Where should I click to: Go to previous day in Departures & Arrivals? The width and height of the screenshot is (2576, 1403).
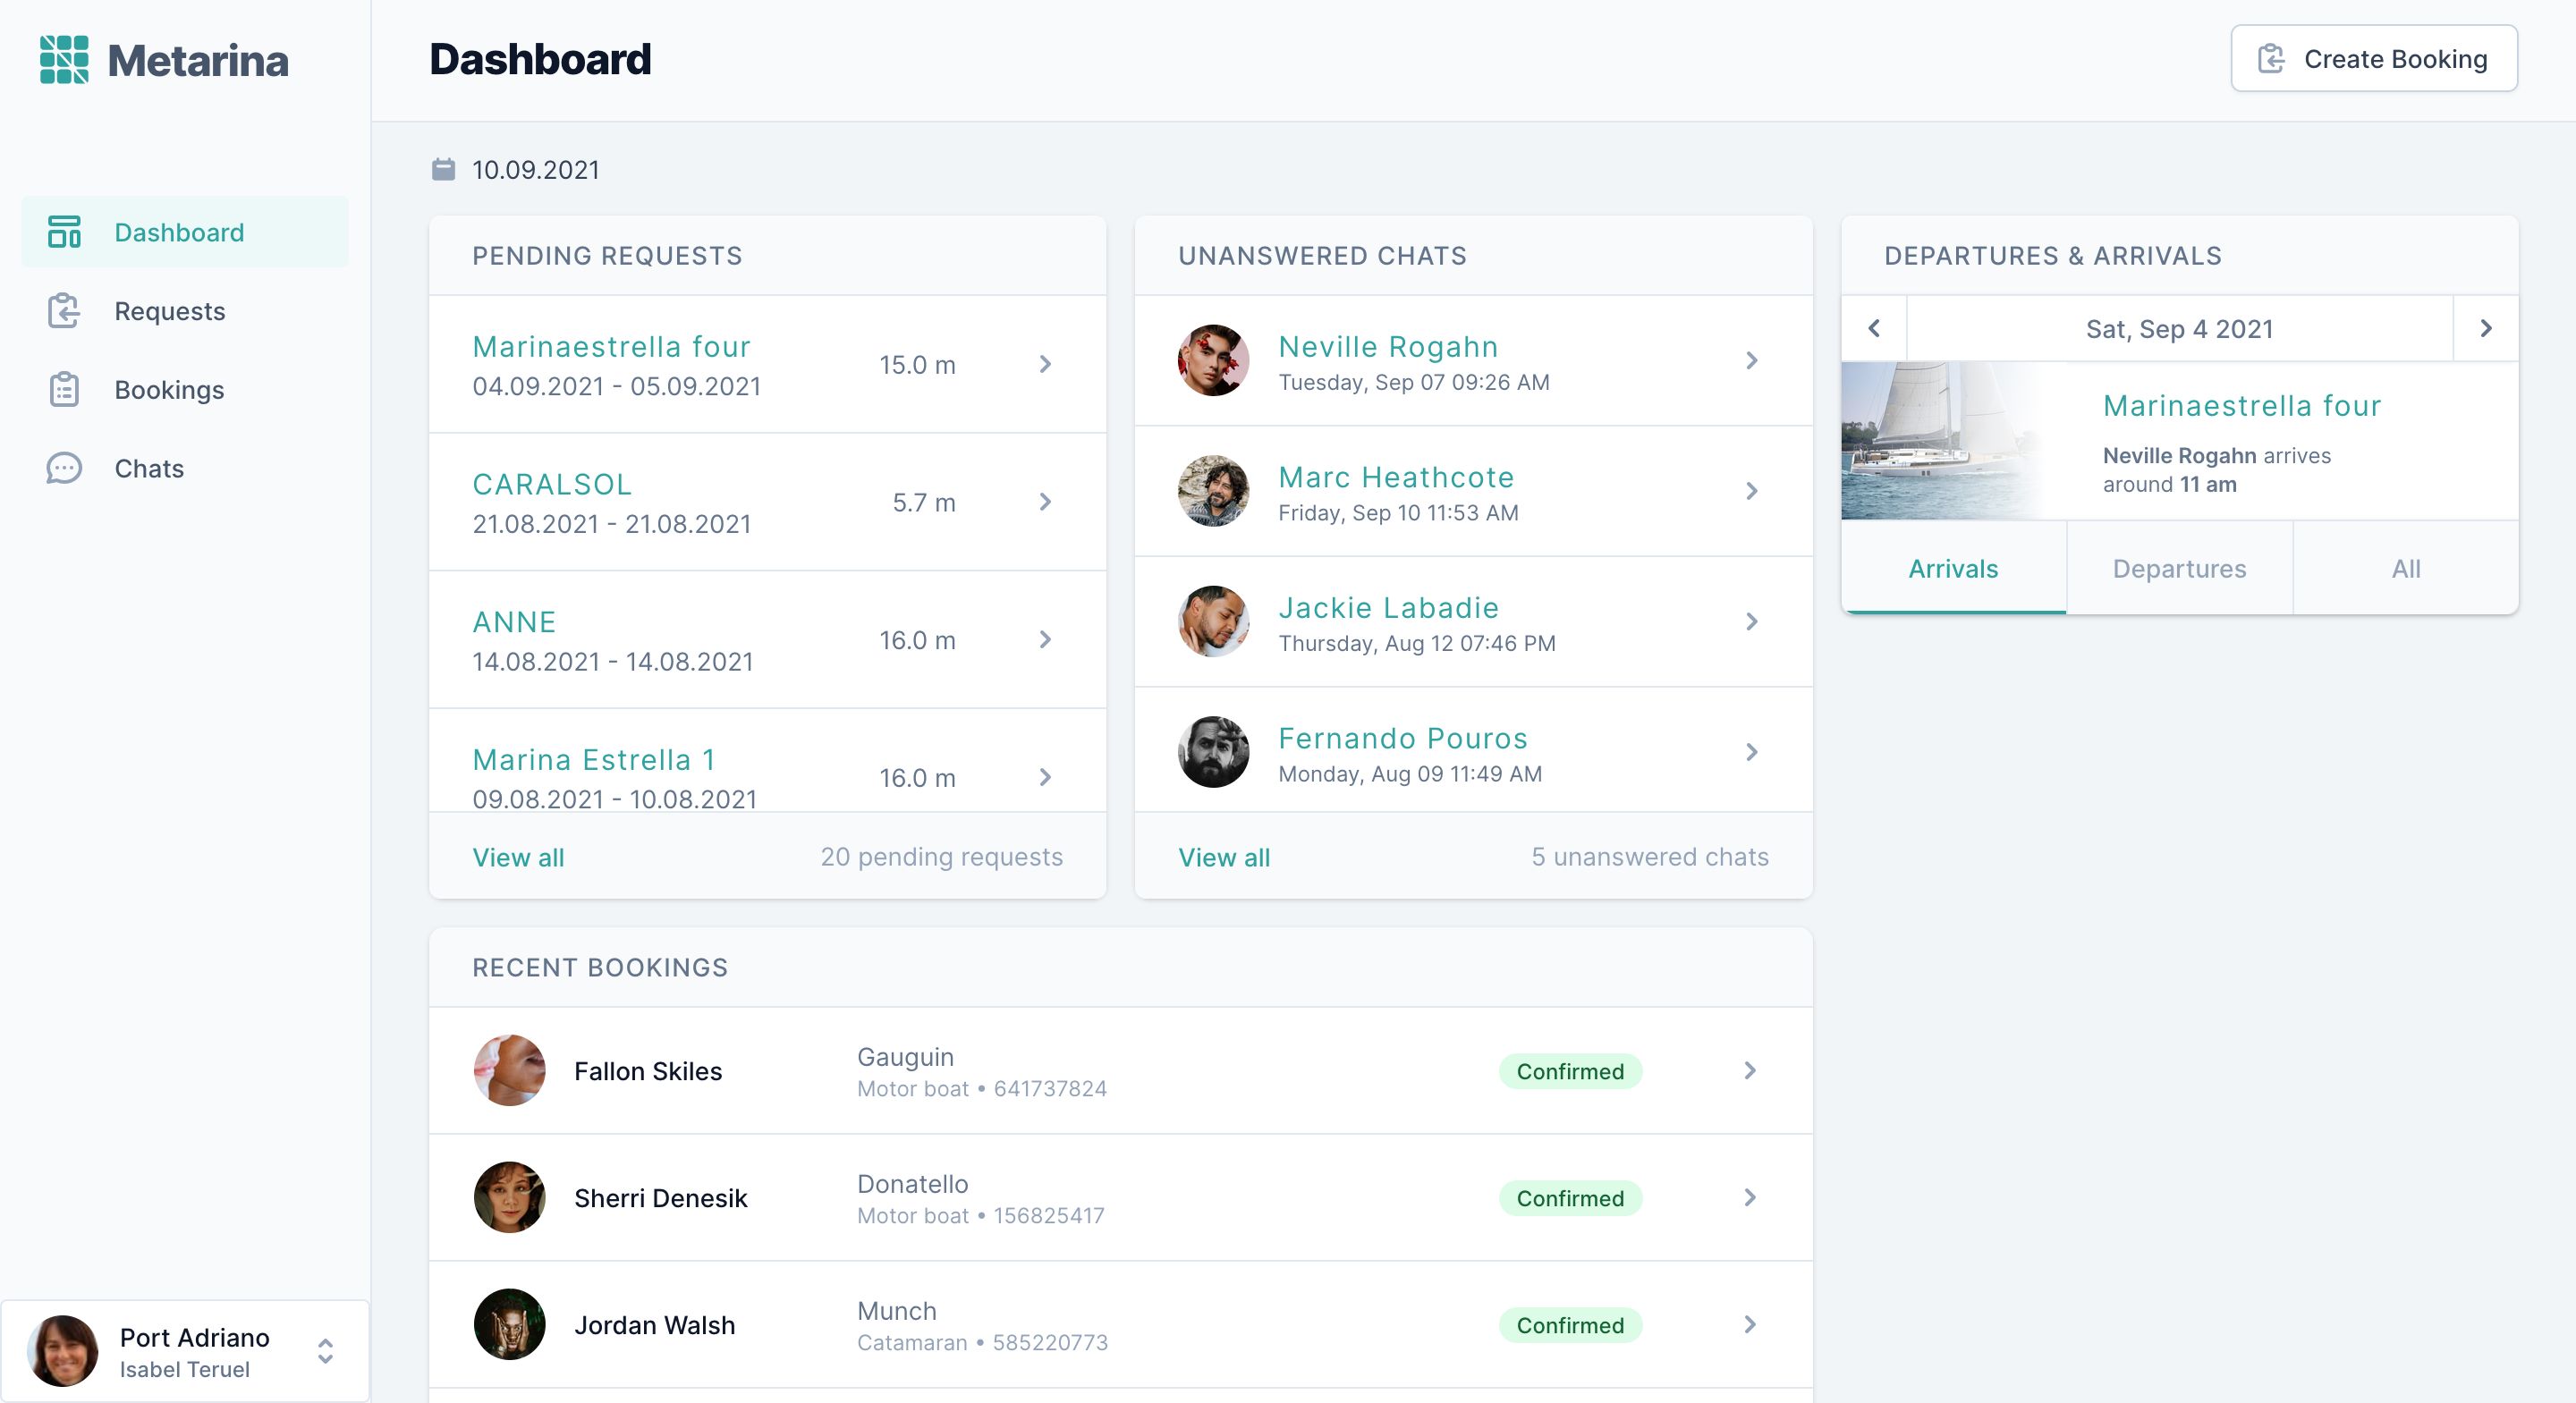coord(1874,328)
